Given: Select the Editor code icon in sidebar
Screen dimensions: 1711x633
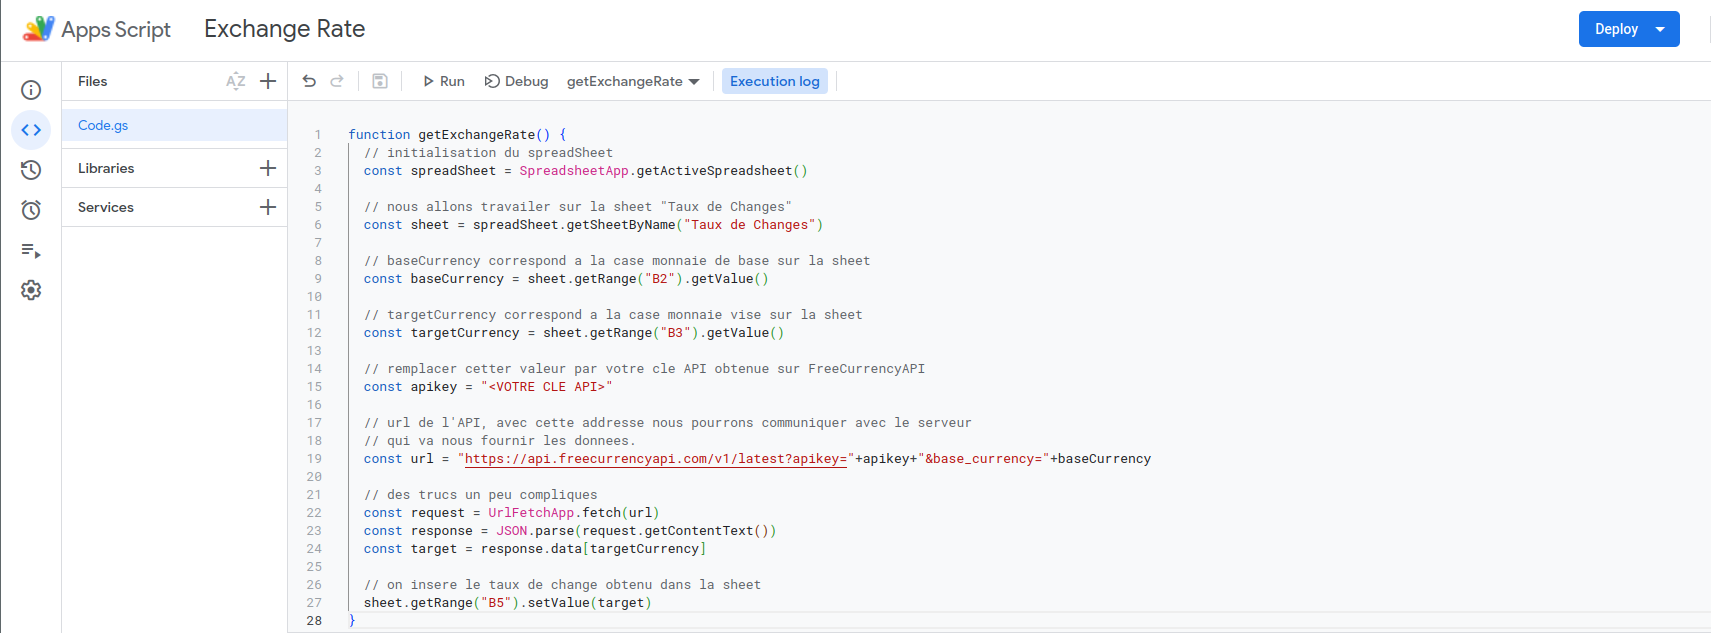Looking at the screenshot, I should click(31, 130).
